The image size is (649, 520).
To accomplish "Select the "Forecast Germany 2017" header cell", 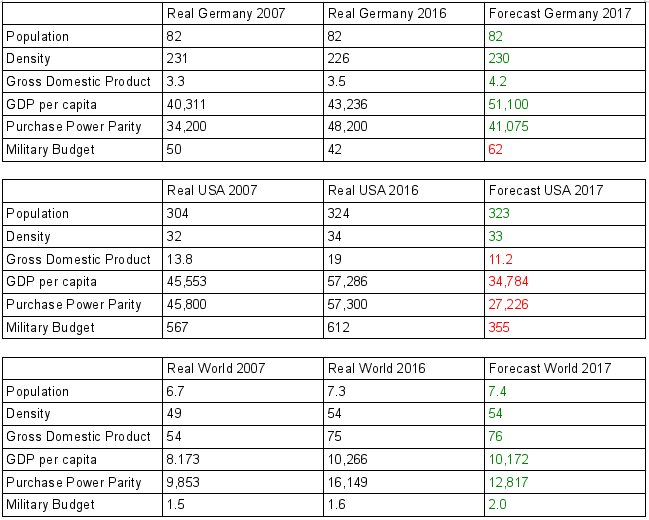I will [549, 13].
